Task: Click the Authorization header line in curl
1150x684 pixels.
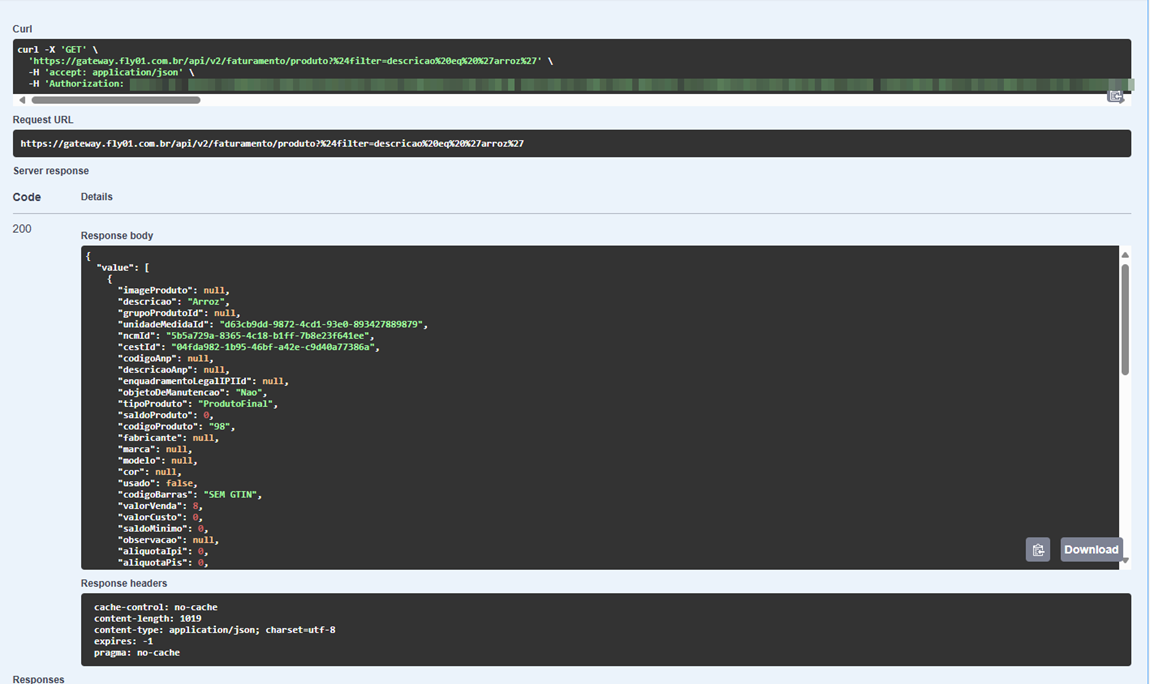Action: click(579, 84)
